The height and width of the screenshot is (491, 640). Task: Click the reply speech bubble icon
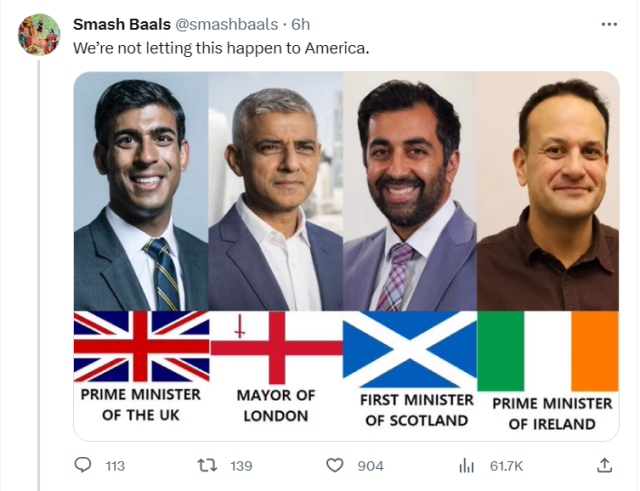pos(84,465)
